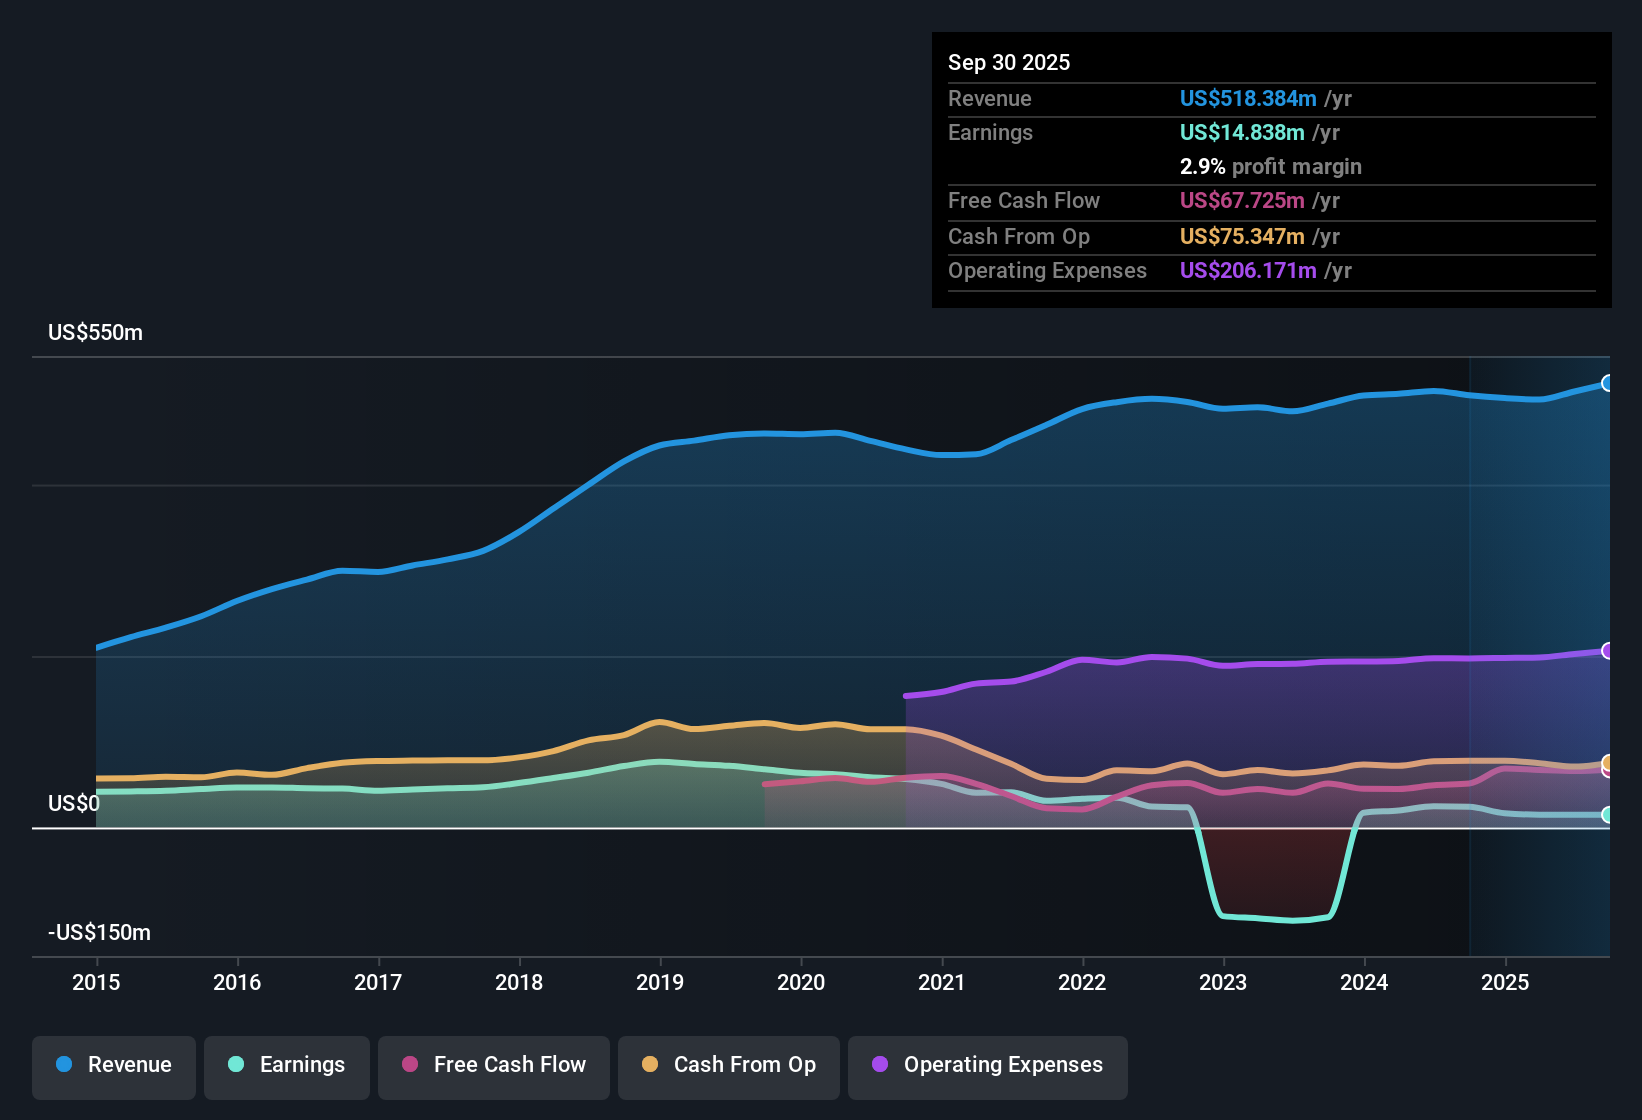Select the 2023 label on the x-axis
Viewport: 1642px width, 1120px height.
coord(1224,983)
